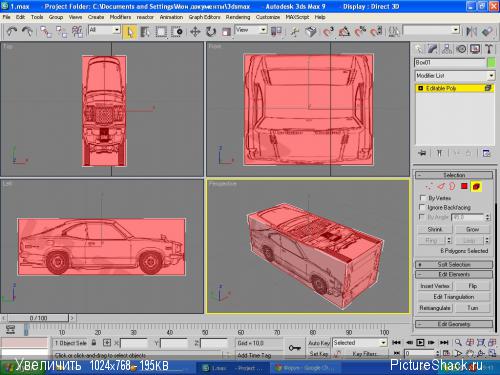Toggle Percent Snap icon

click(360, 32)
